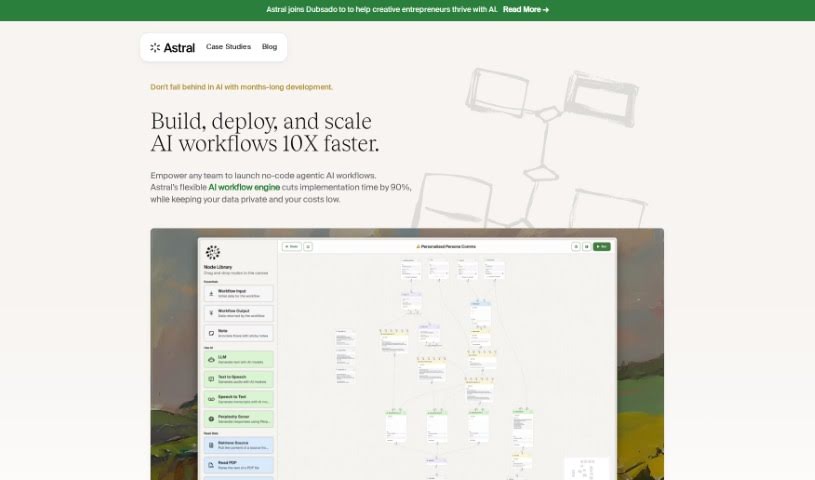This screenshot has width=815, height=480.
Task: Select the Perplexity Sonar node icon
Action: click(211, 419)
